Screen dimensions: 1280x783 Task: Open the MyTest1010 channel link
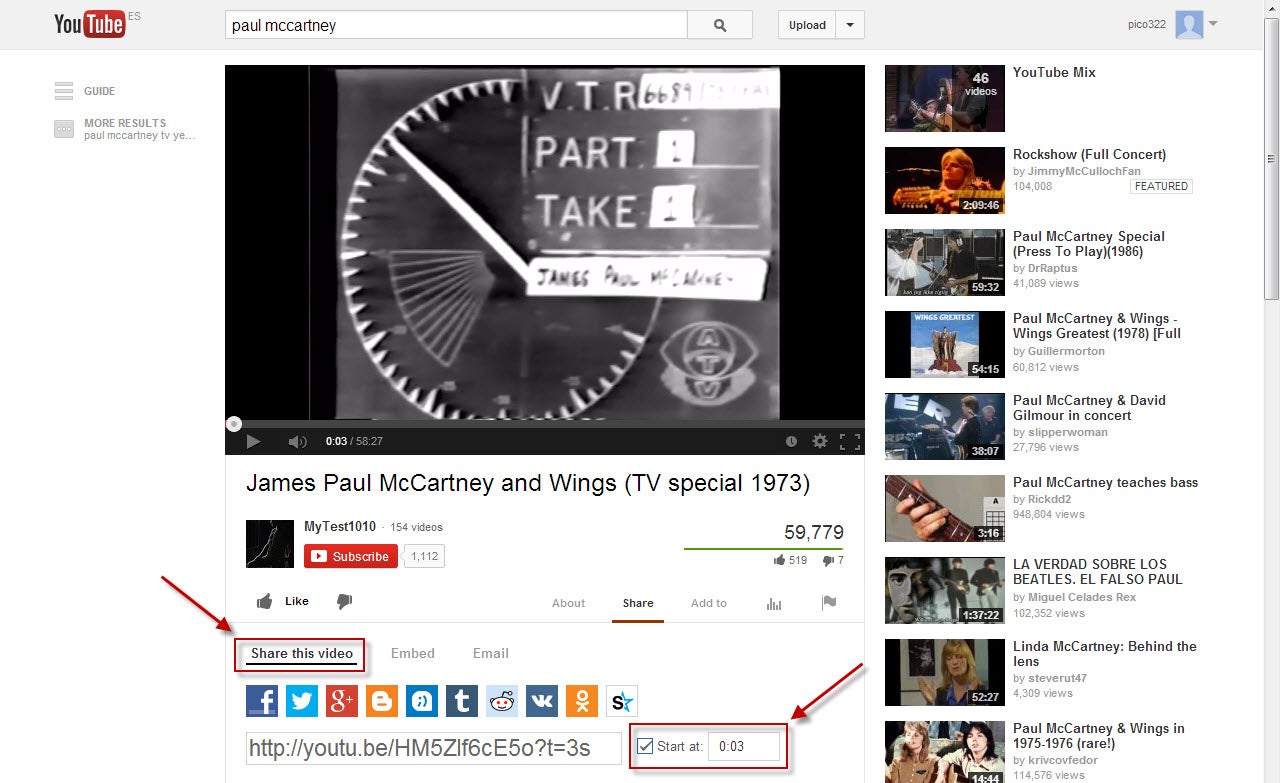point(340,526)
